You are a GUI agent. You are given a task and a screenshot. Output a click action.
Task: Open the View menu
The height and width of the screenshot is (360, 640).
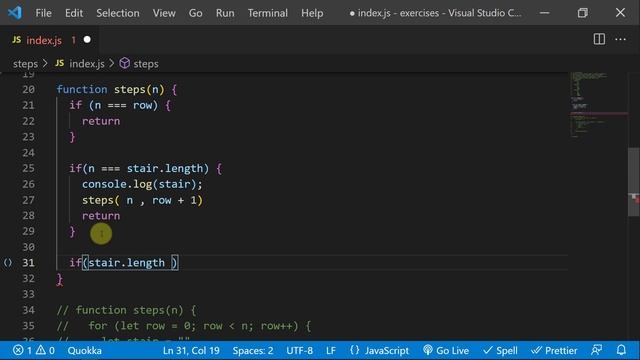pyautogui.click(x=164, y=13)
